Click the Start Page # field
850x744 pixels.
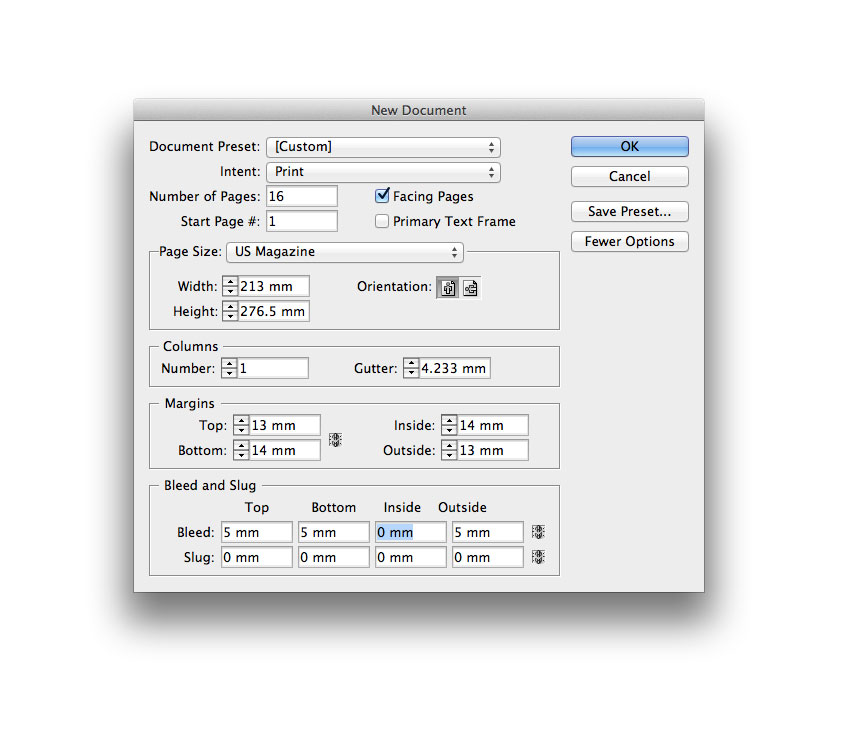tap(301, 221)
